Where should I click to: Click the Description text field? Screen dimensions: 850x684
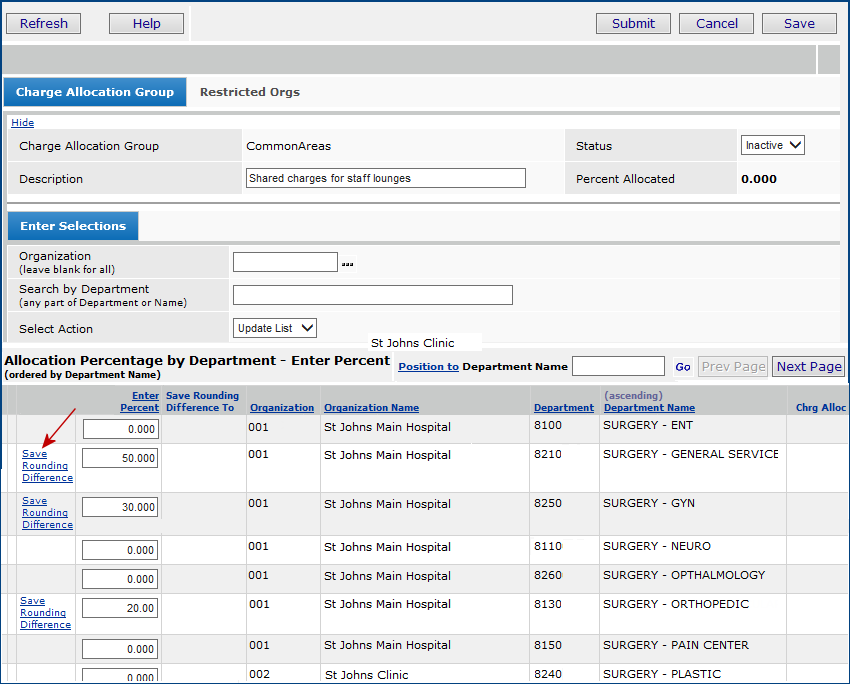coord(385,179)
